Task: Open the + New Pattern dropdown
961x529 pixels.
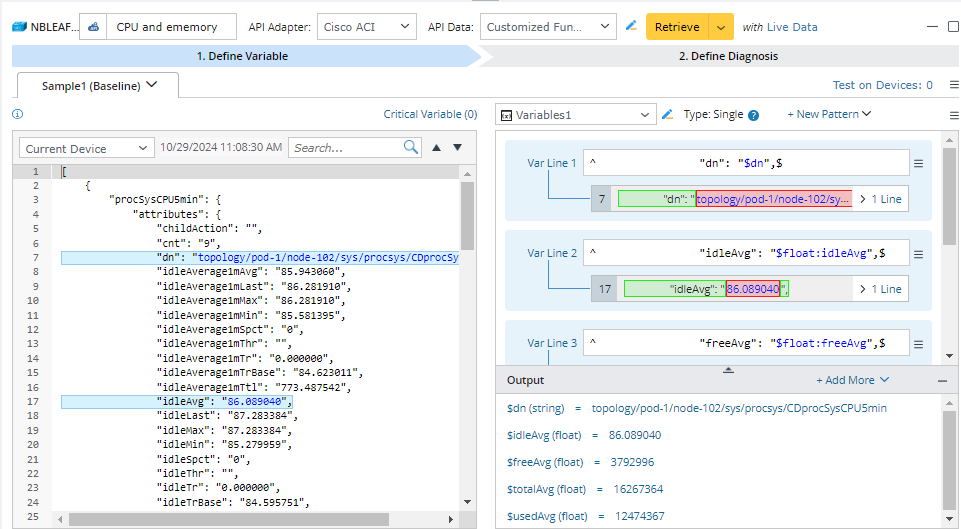Action: [828, 115]
